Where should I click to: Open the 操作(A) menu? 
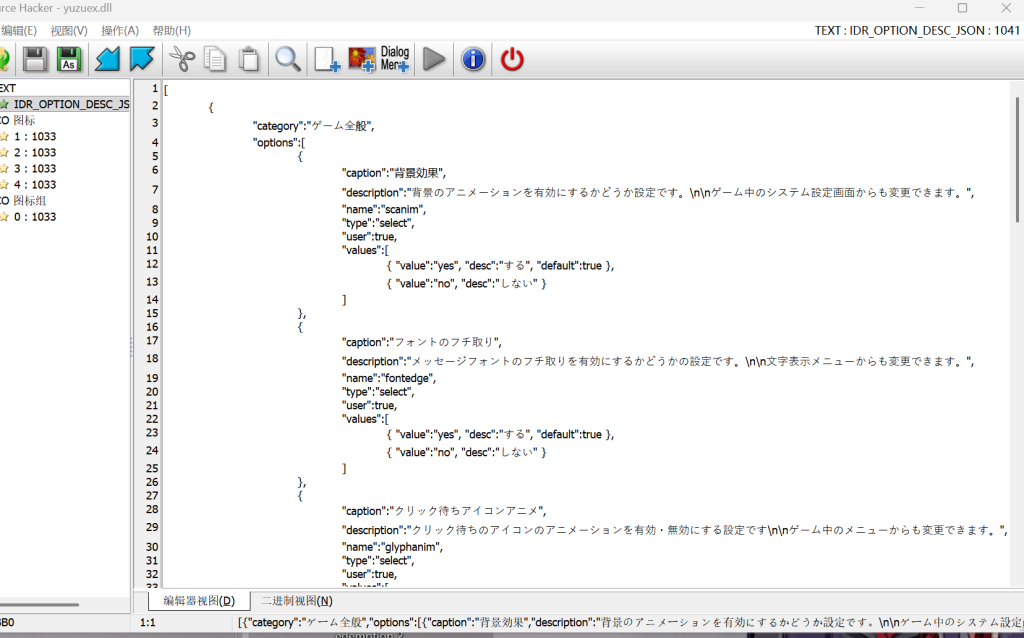tap(120, 31)
